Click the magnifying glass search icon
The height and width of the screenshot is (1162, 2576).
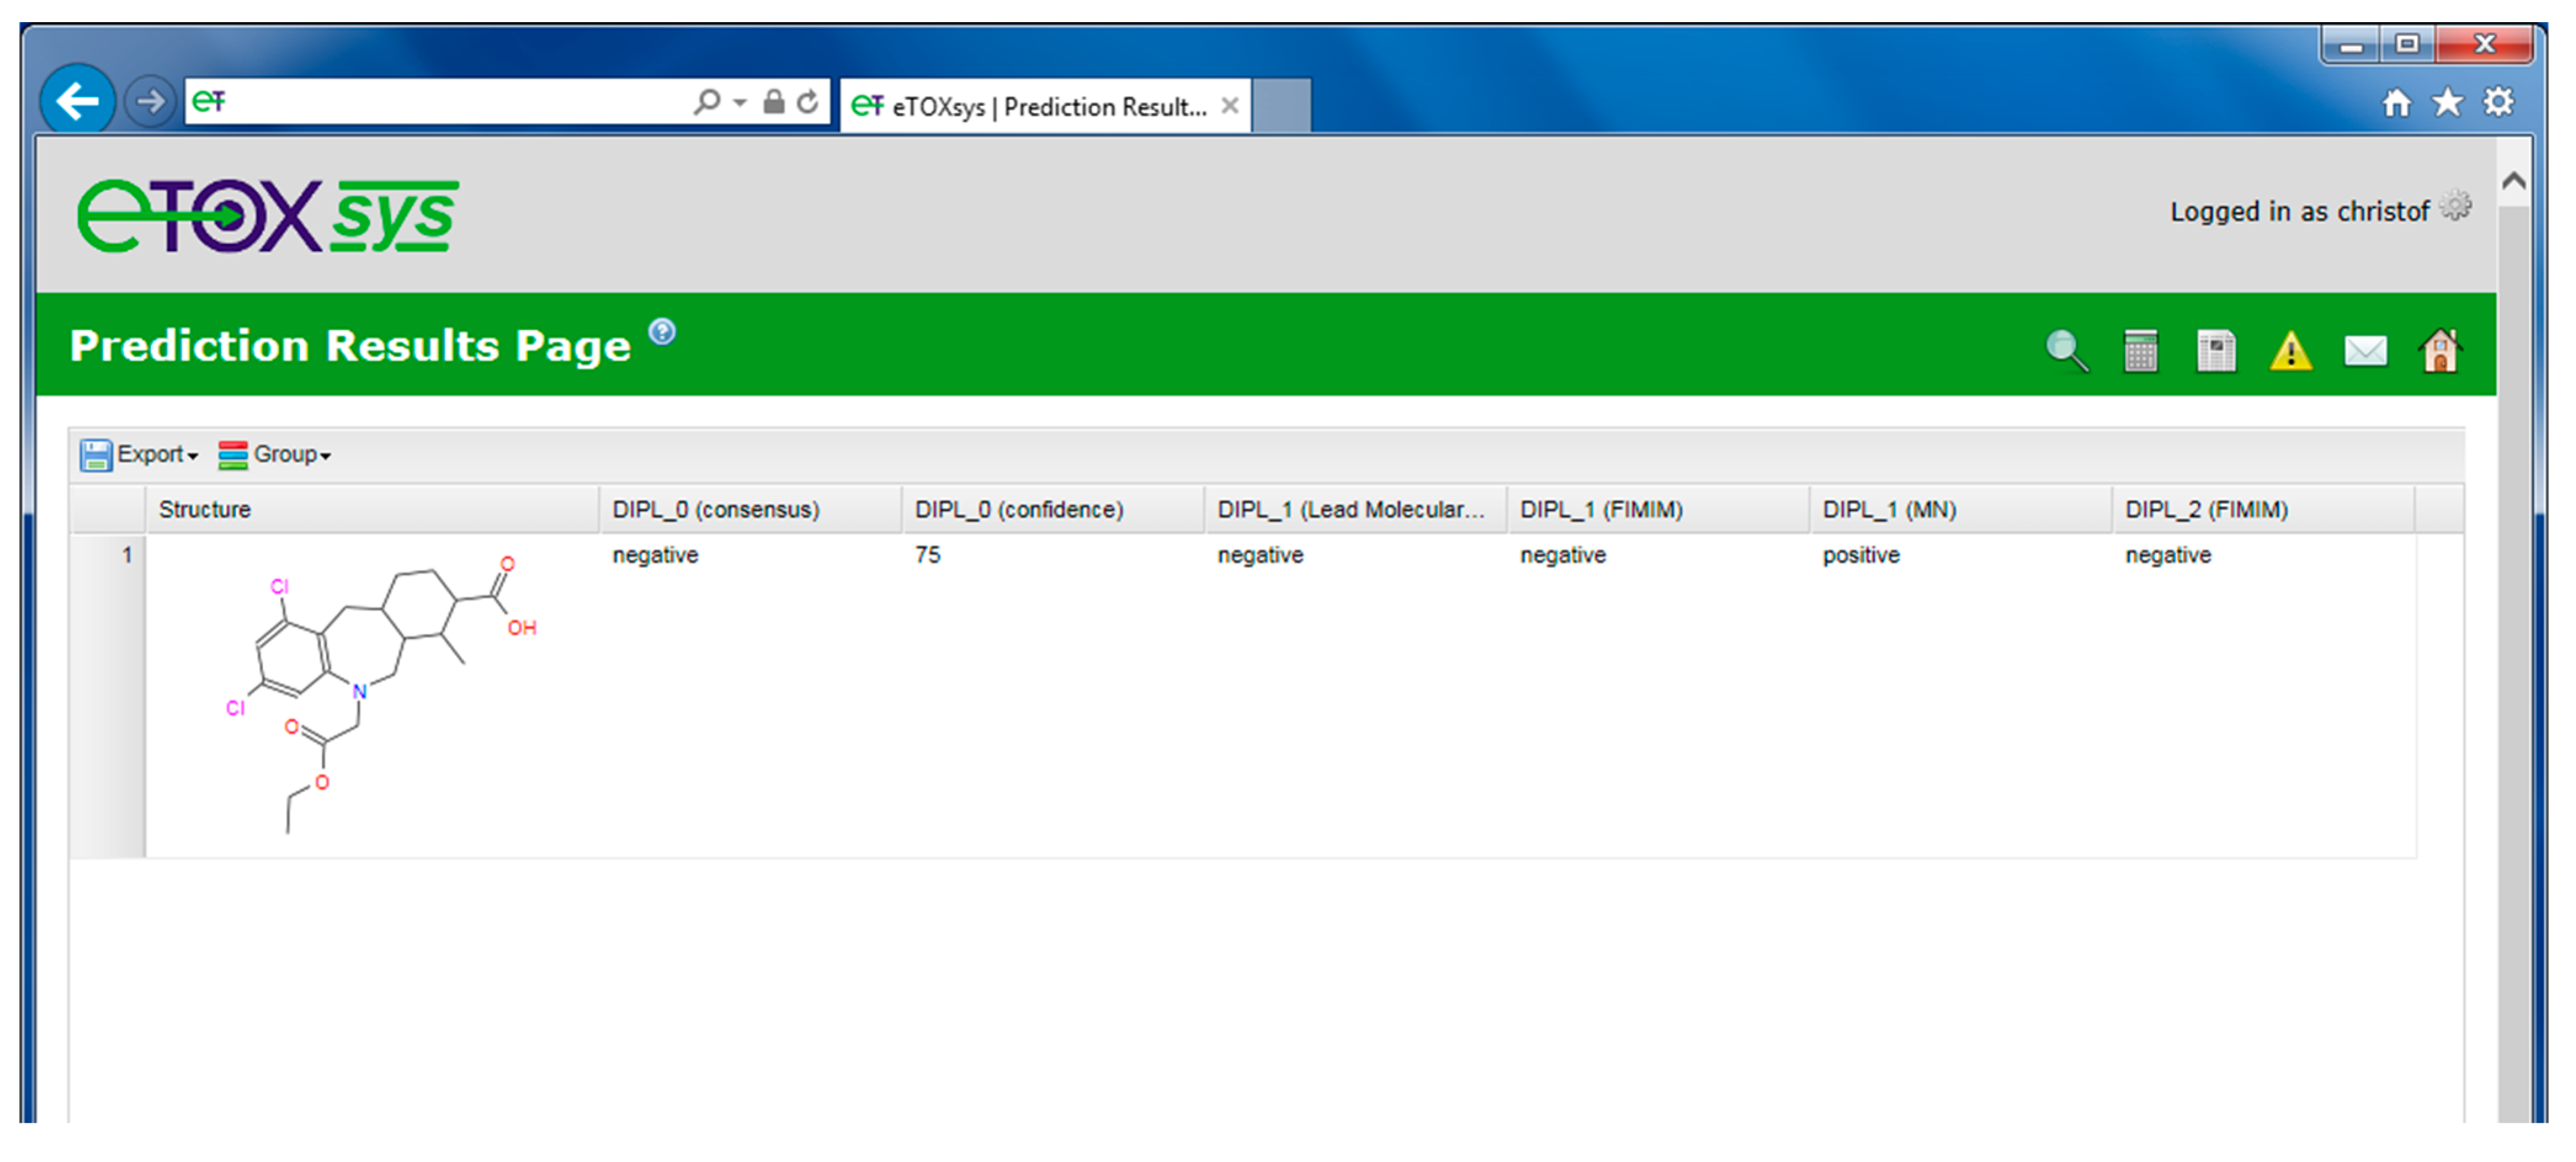click(2066, 351)
